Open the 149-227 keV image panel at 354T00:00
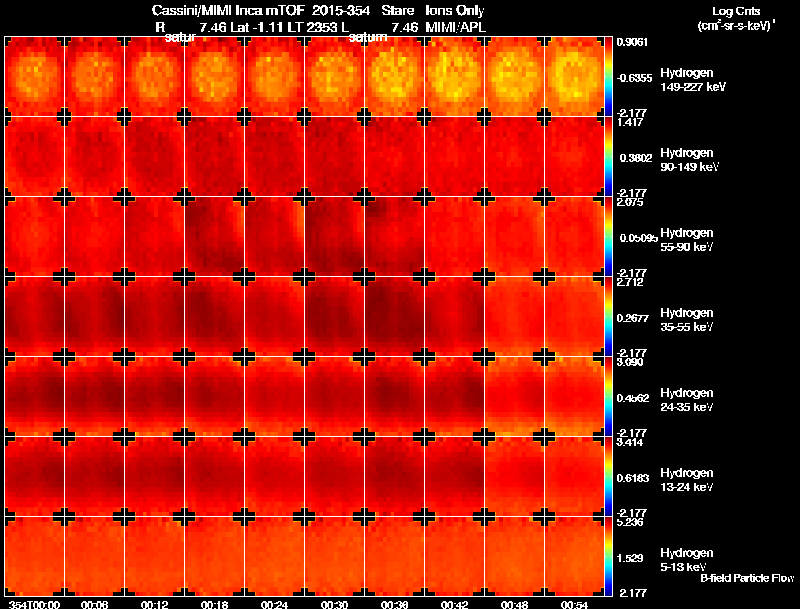The width and height of the screenshot is (800, 609). [34, 77]
